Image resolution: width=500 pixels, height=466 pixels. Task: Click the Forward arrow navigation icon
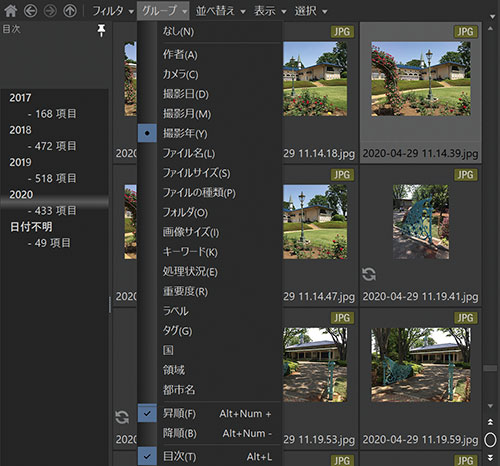point(50,11)
